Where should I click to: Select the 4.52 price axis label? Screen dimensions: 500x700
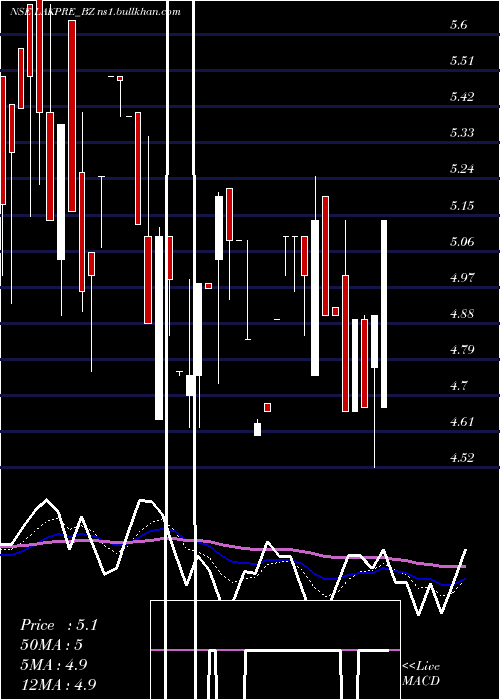click(462, 458)
